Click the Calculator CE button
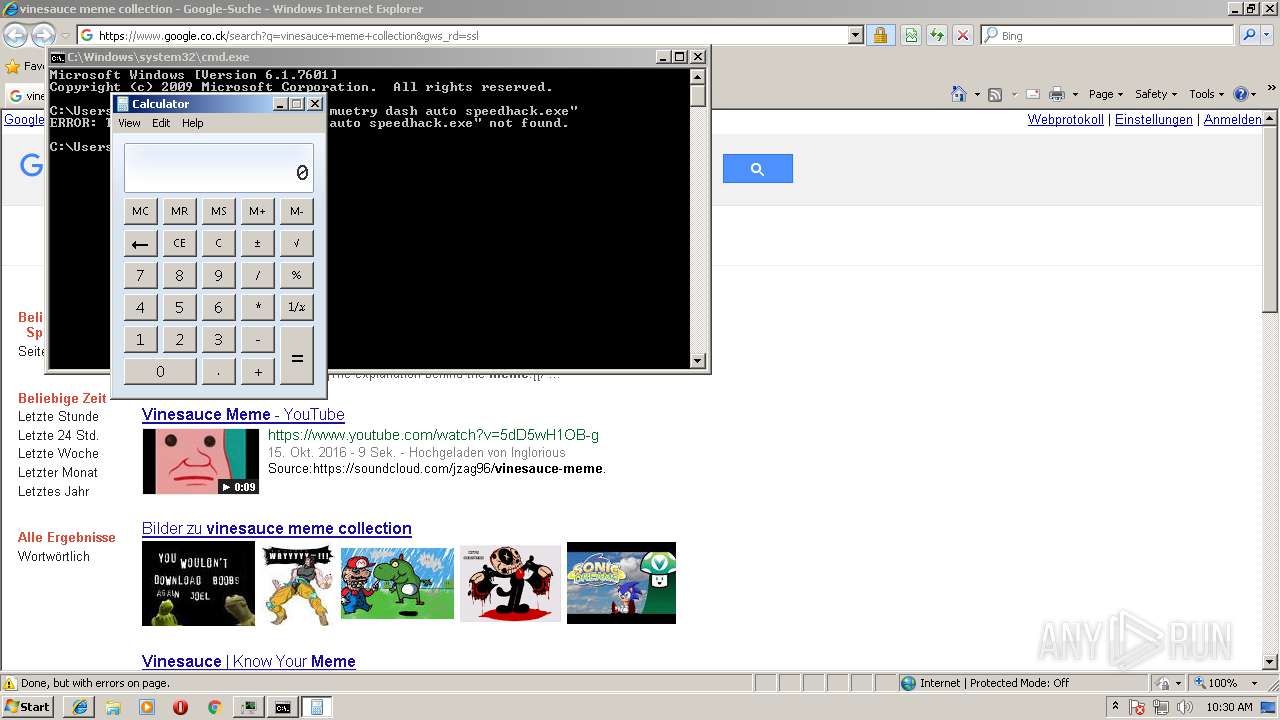1280x720 pixels. coord(179,243)
